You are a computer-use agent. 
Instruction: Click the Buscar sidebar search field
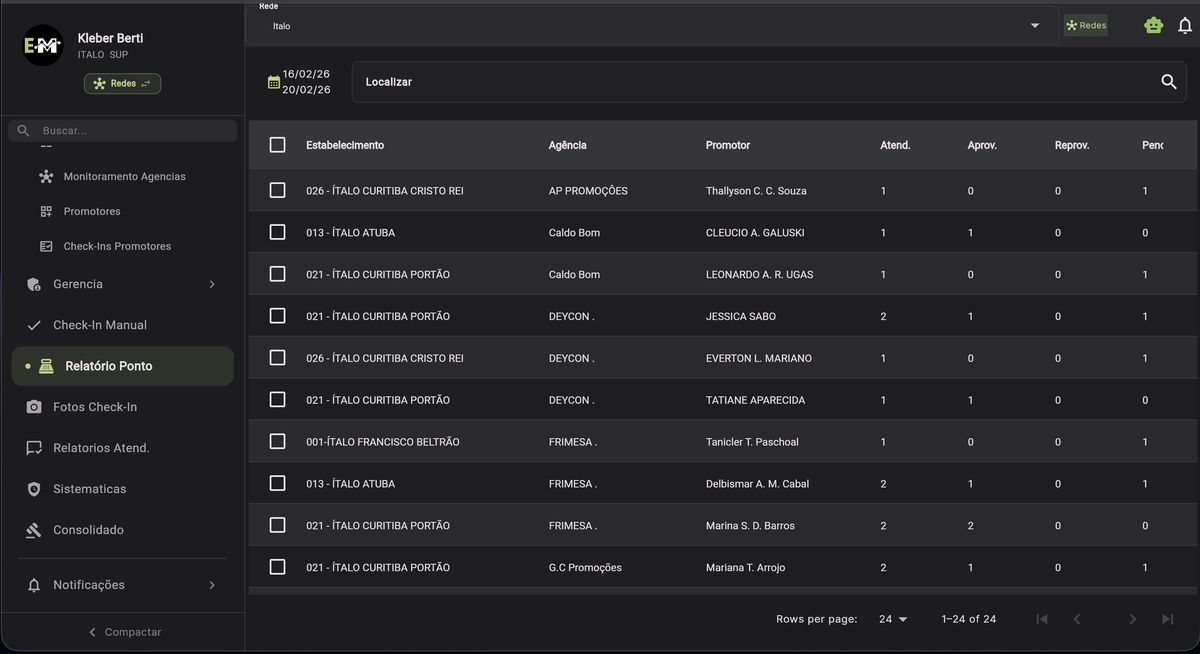130,131
